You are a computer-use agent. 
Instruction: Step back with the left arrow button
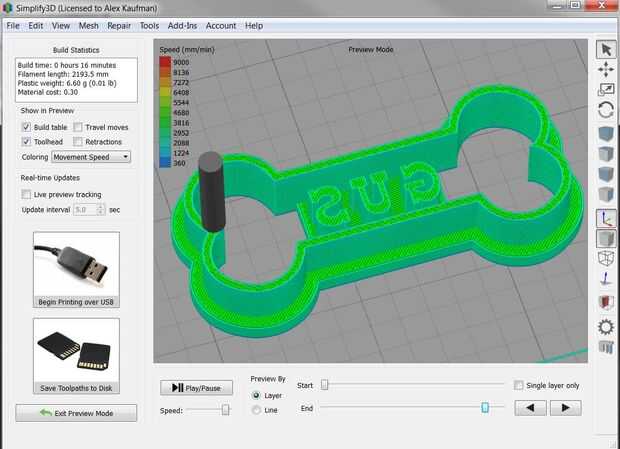tap(531, 407)
